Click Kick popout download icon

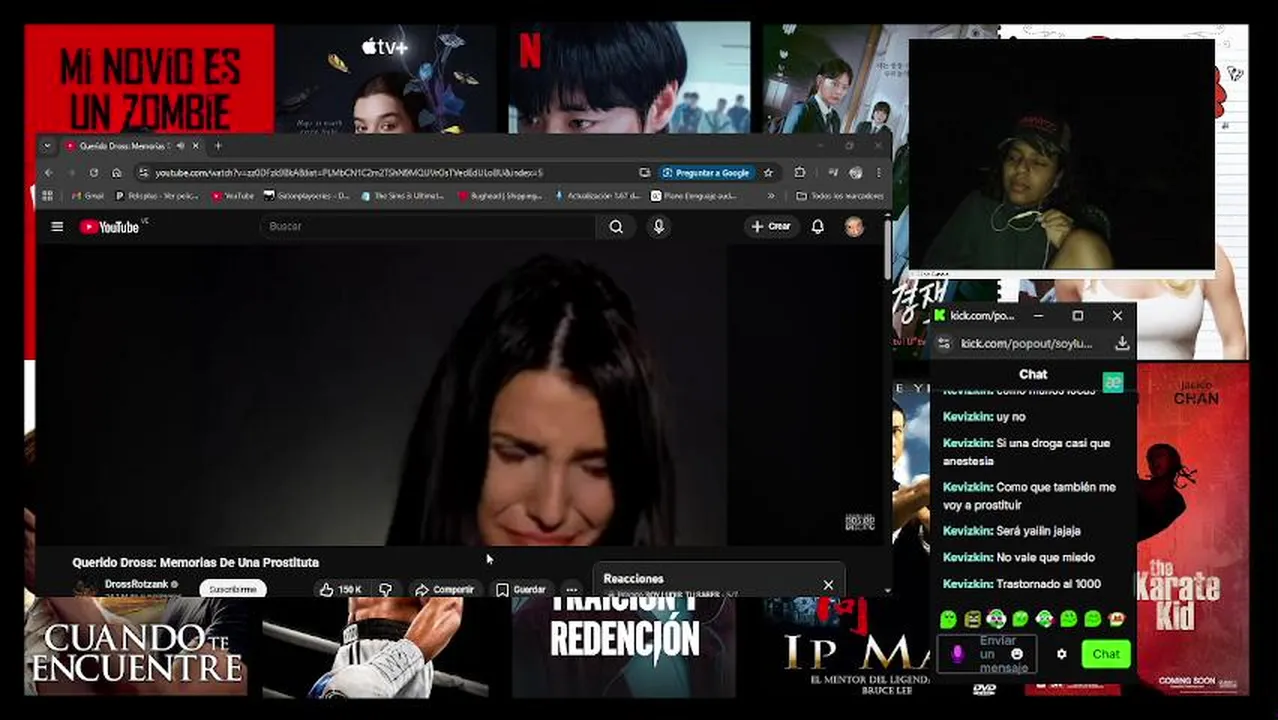pyautogui.click(x=1122, y=343)
